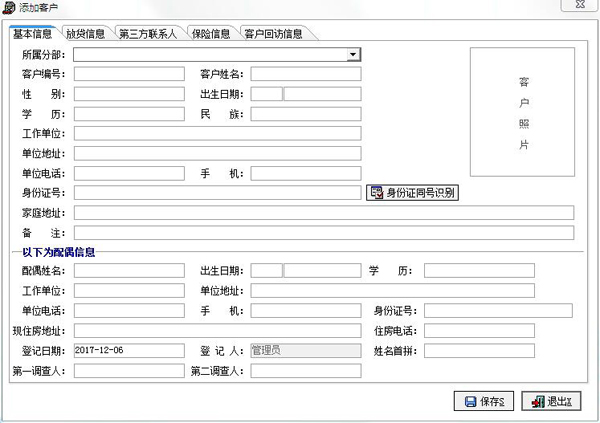Click the 身份证同号识别 ID scan button

[413, 193]
